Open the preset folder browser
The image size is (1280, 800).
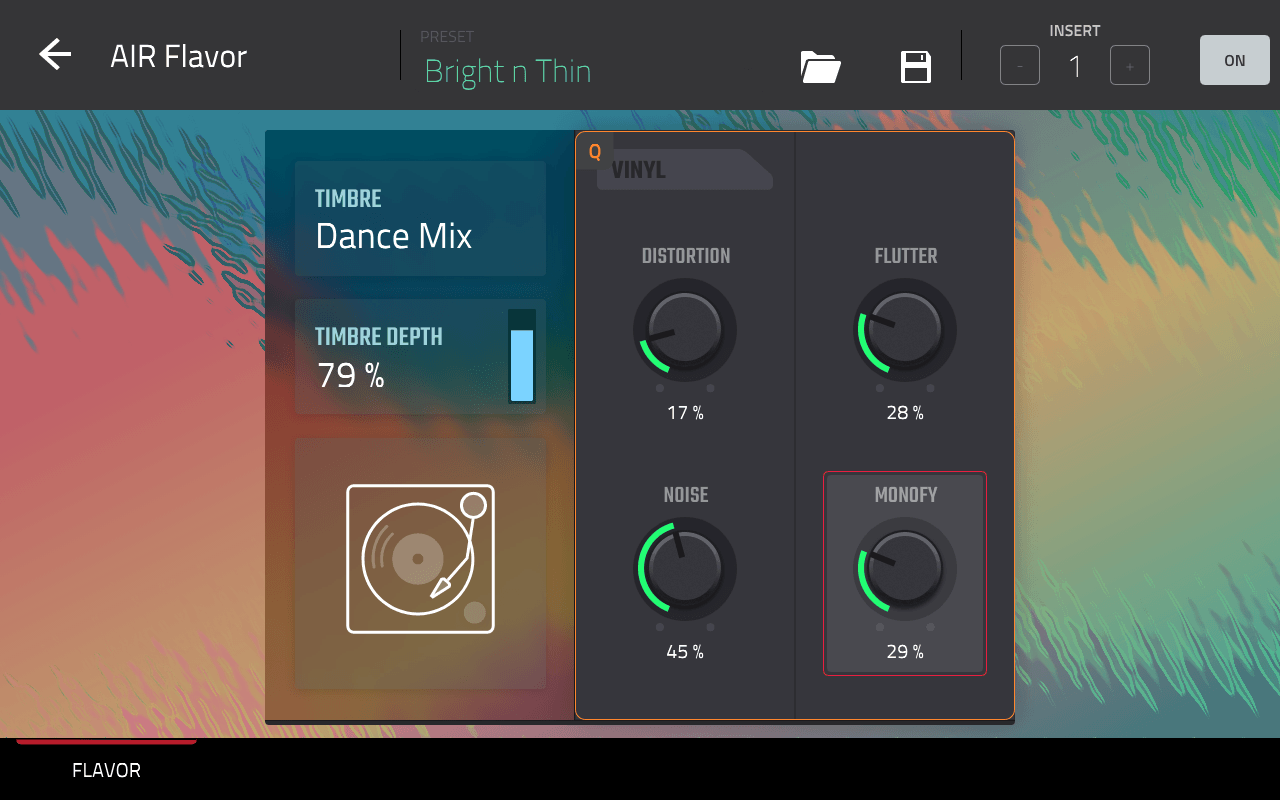(x=820, y=67)
